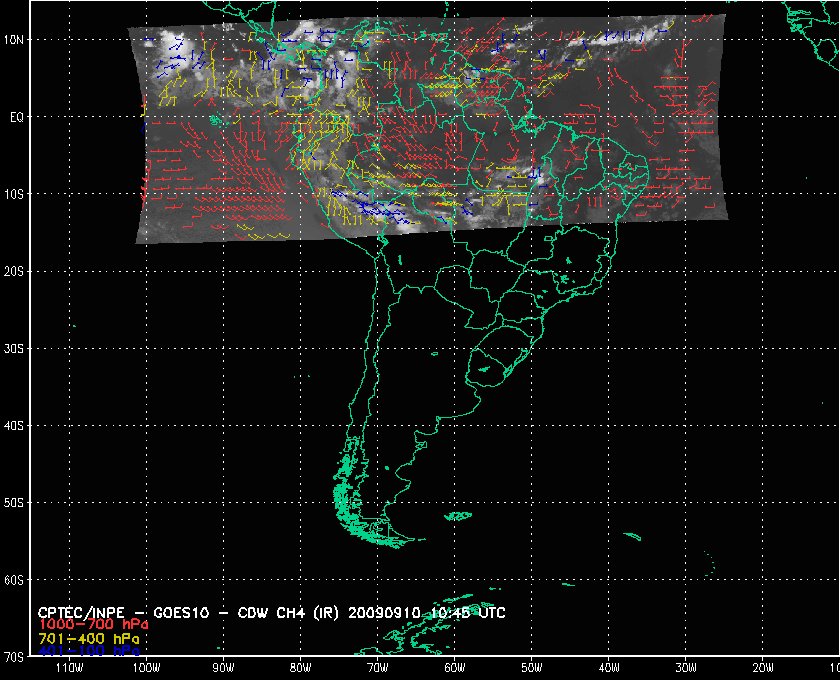Click the 70S latitude label
Image resolution: width=840 pixels, height=680 pixels.
pos(14,657)
